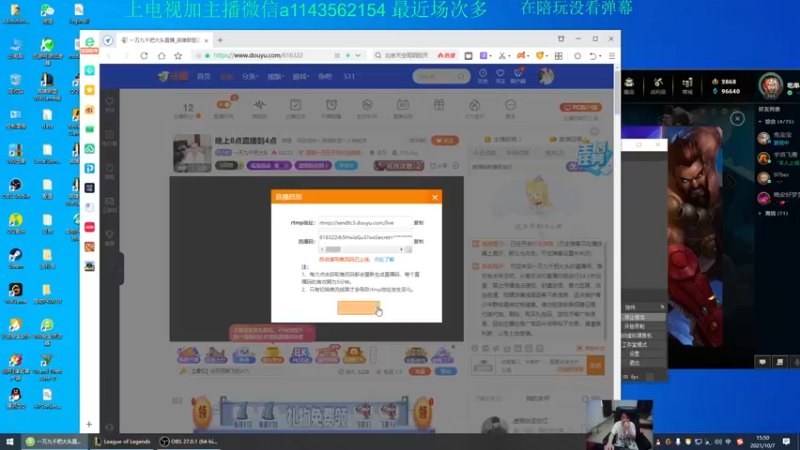Switch to 今日贡献 tab in chat panel
This screenshot has width=800, height=450.
(x=484, y=153)
